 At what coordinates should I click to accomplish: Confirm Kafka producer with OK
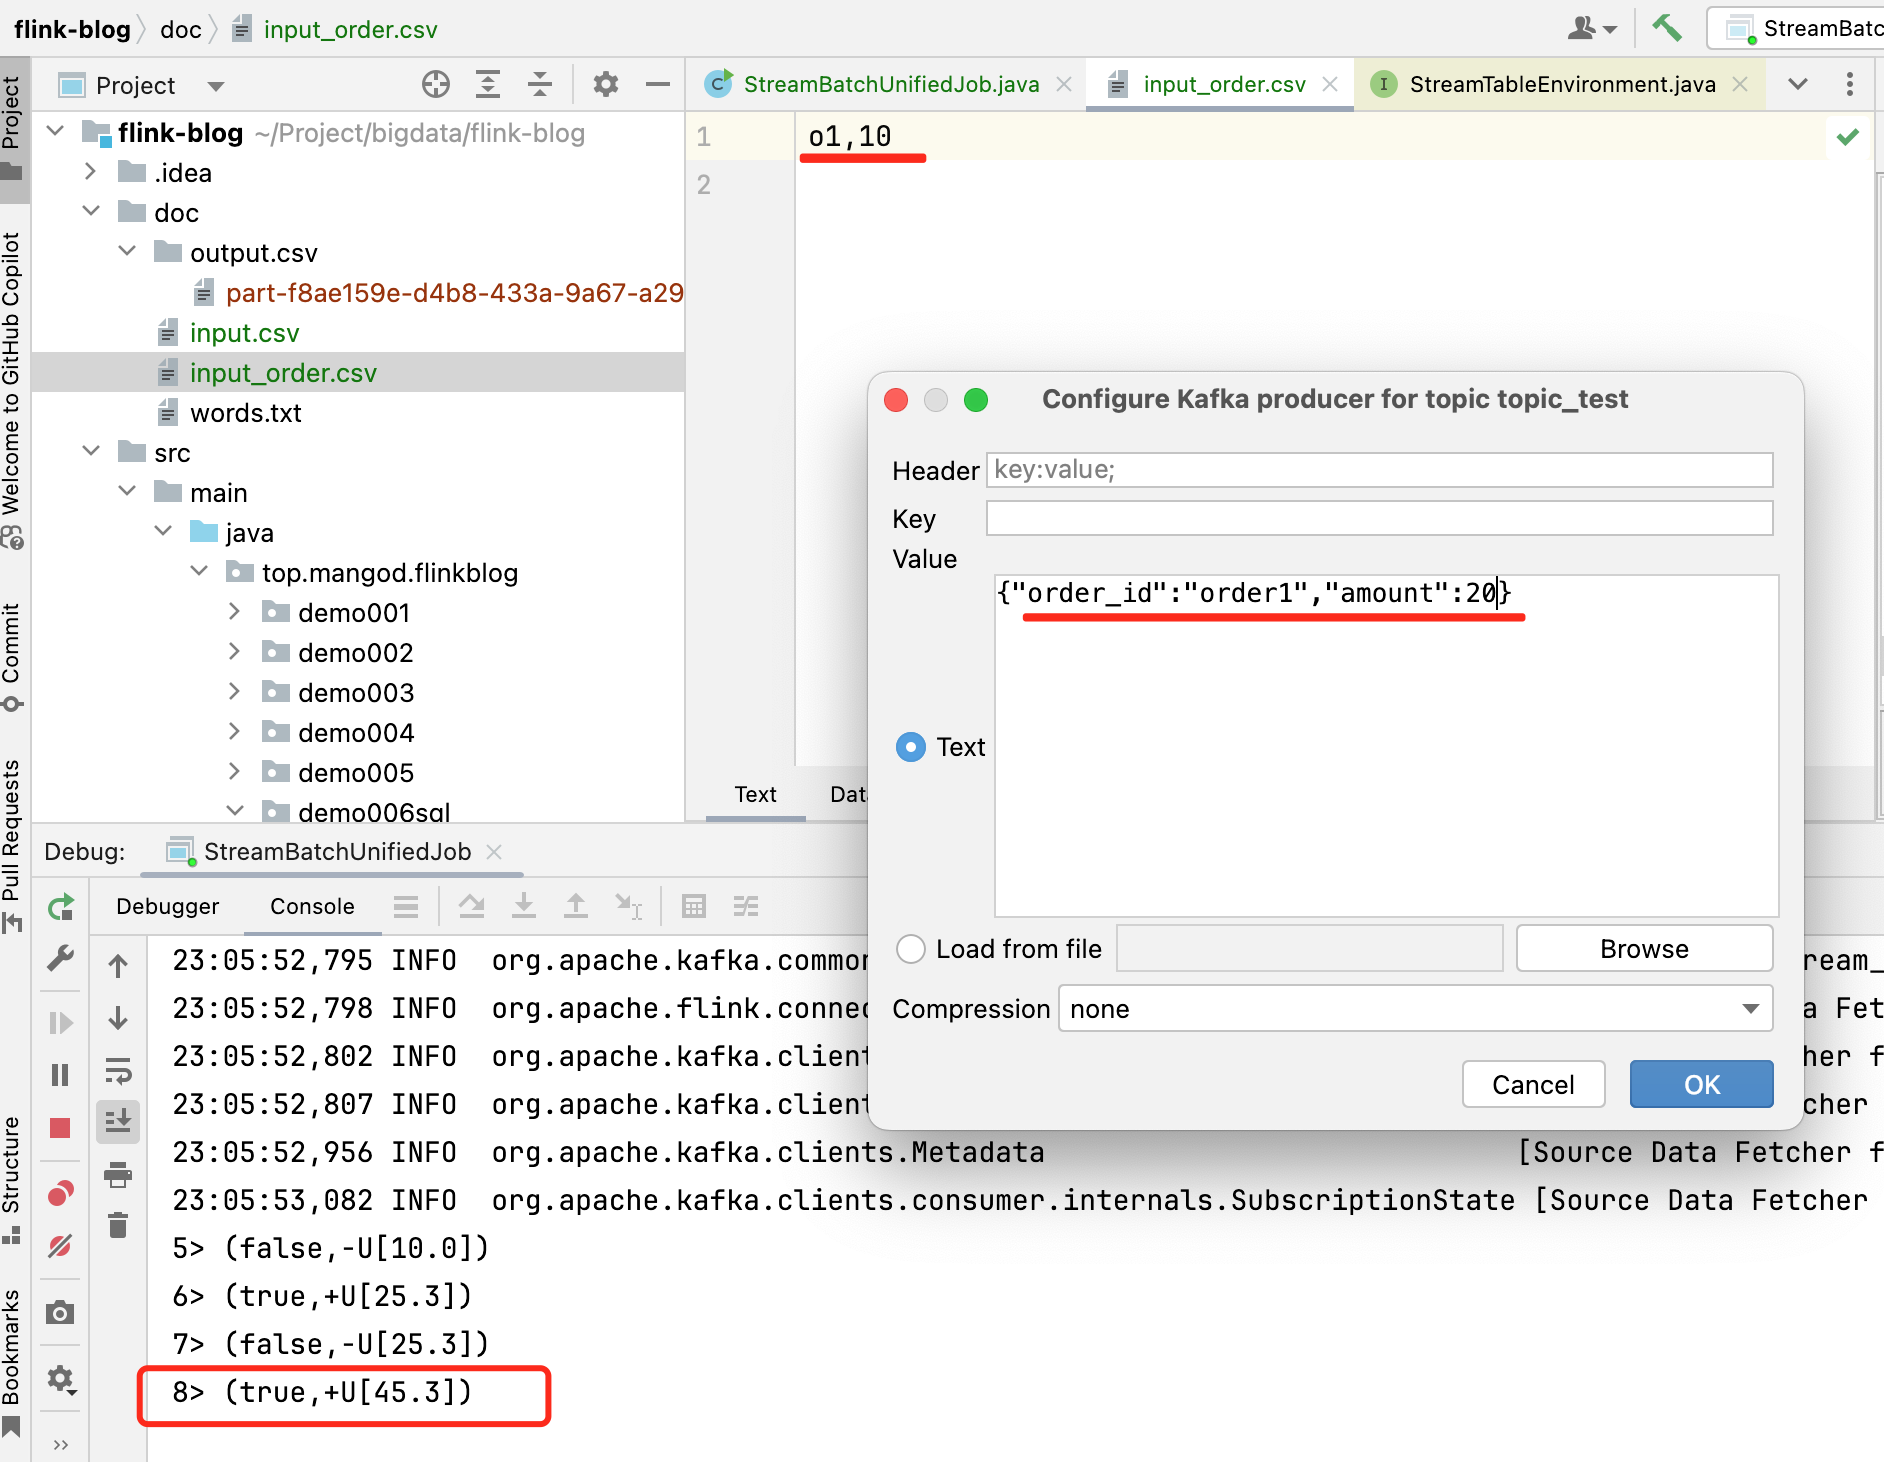coord(1700,1084)
